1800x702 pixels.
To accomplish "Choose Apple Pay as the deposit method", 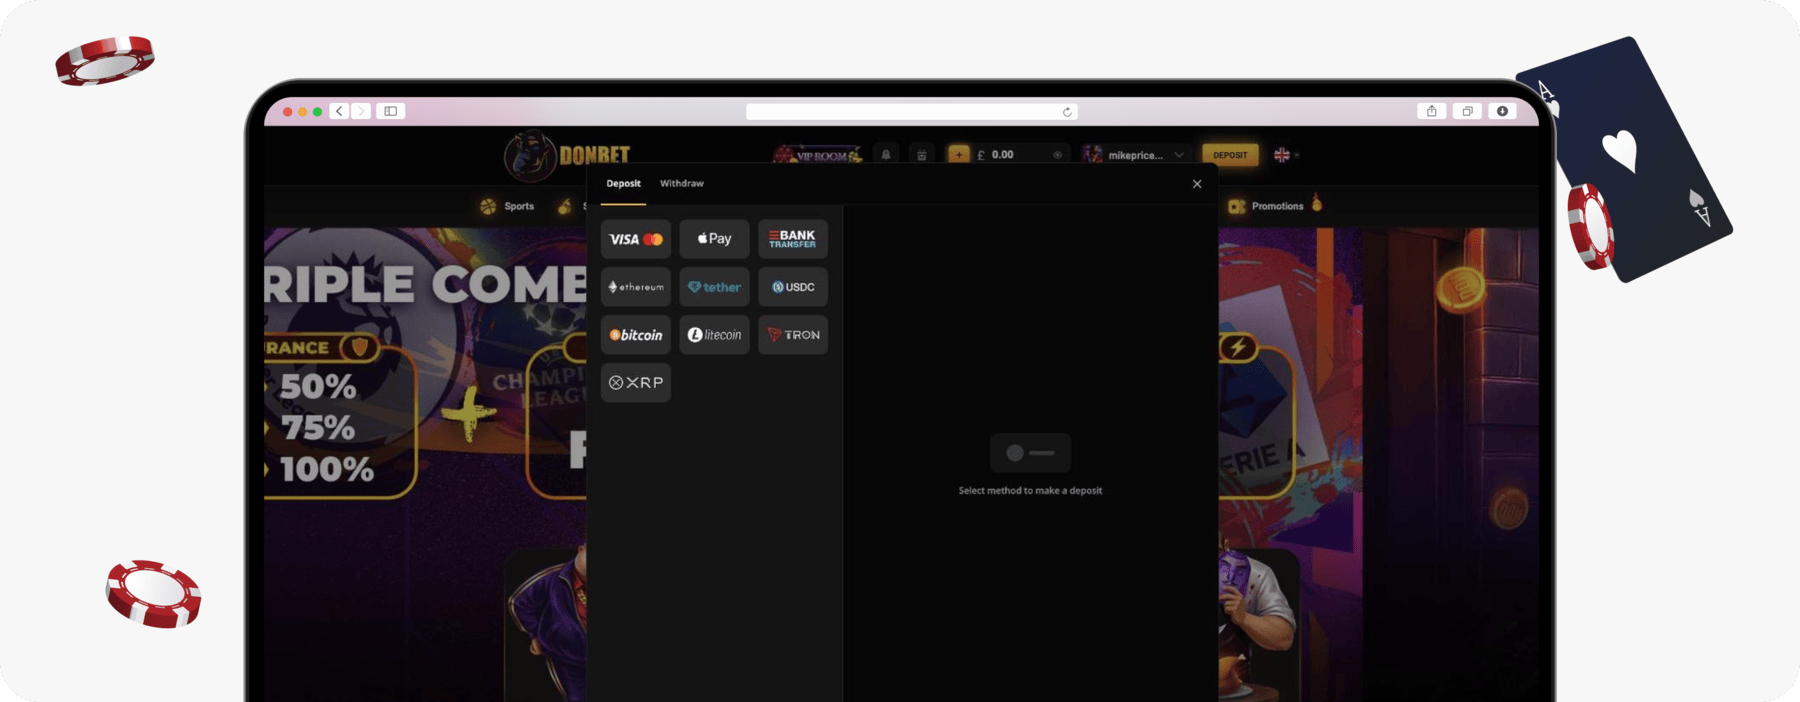I will tap(714, 239).
